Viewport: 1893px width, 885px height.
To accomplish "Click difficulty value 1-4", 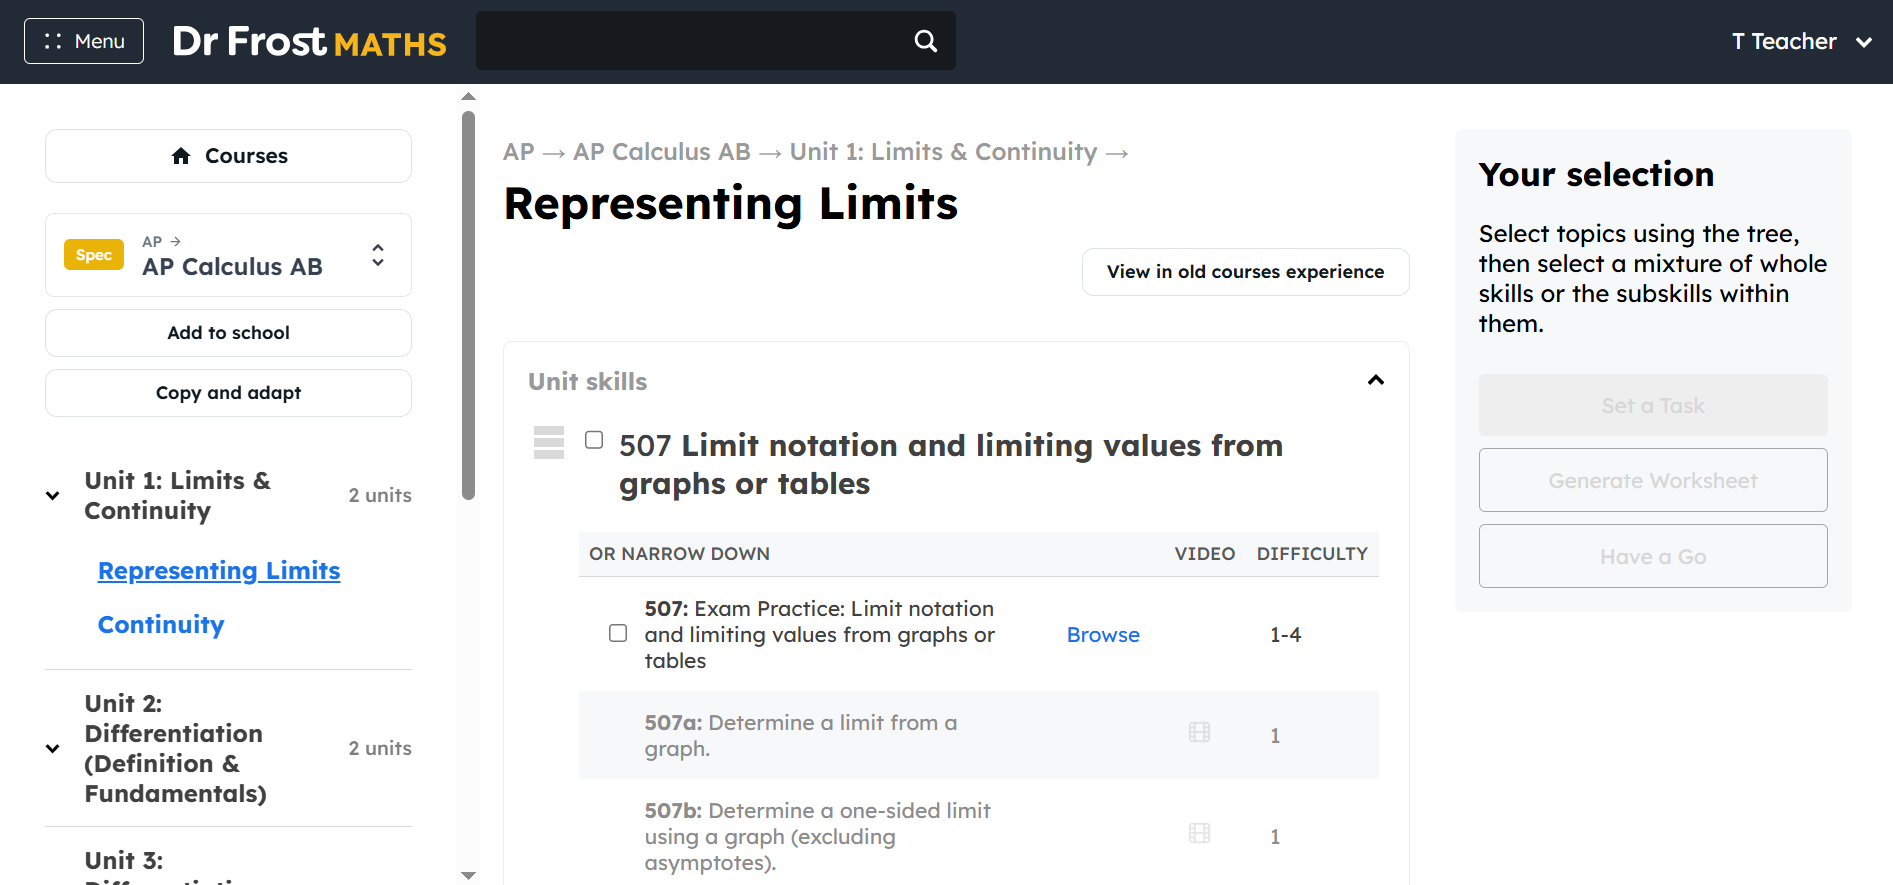I will 1285,635.
